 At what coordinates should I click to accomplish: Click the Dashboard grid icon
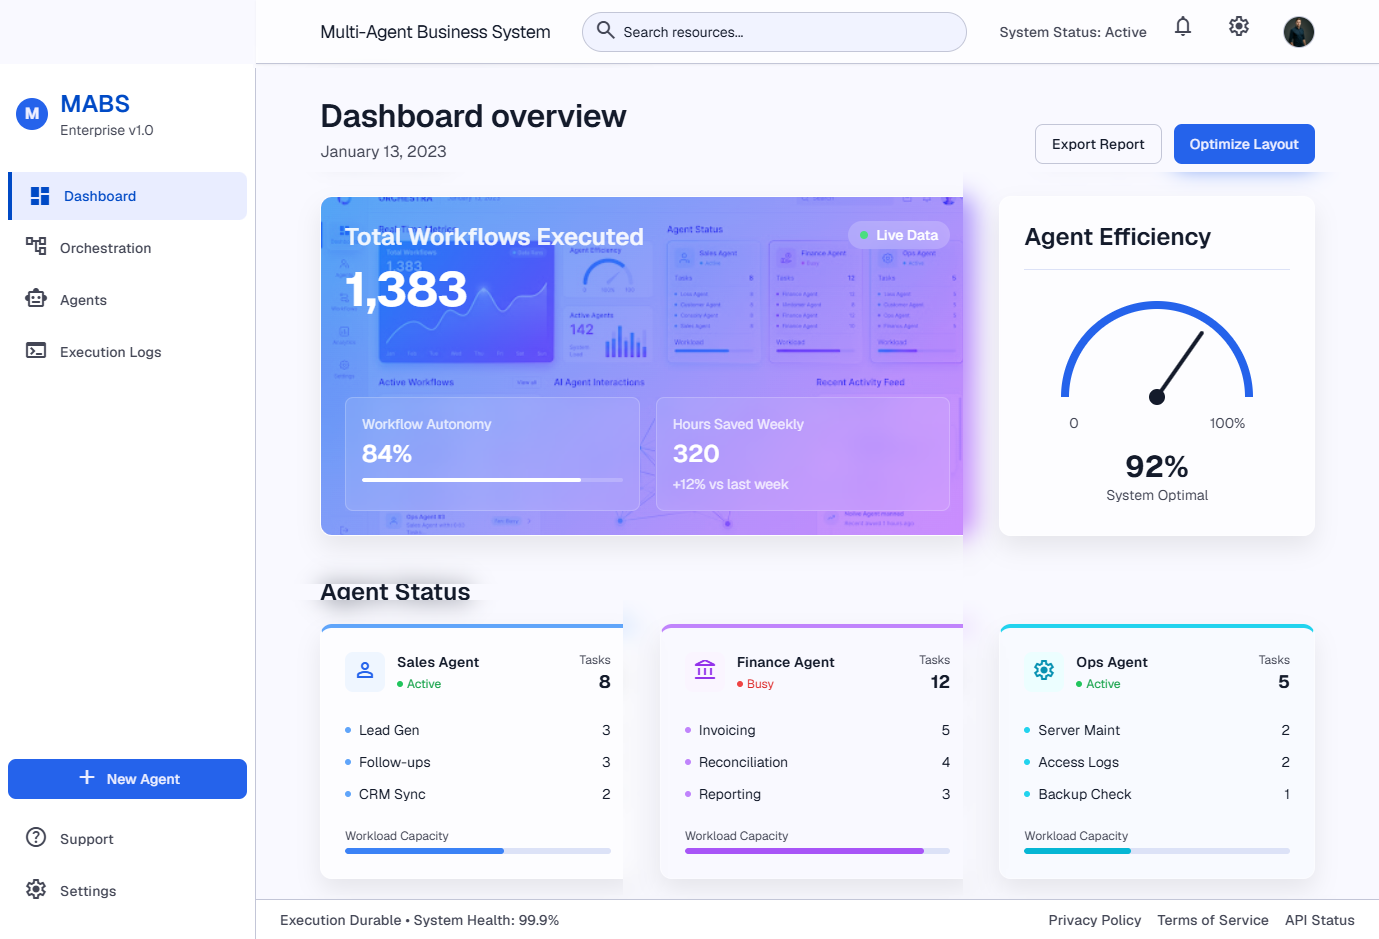(40, 196)
